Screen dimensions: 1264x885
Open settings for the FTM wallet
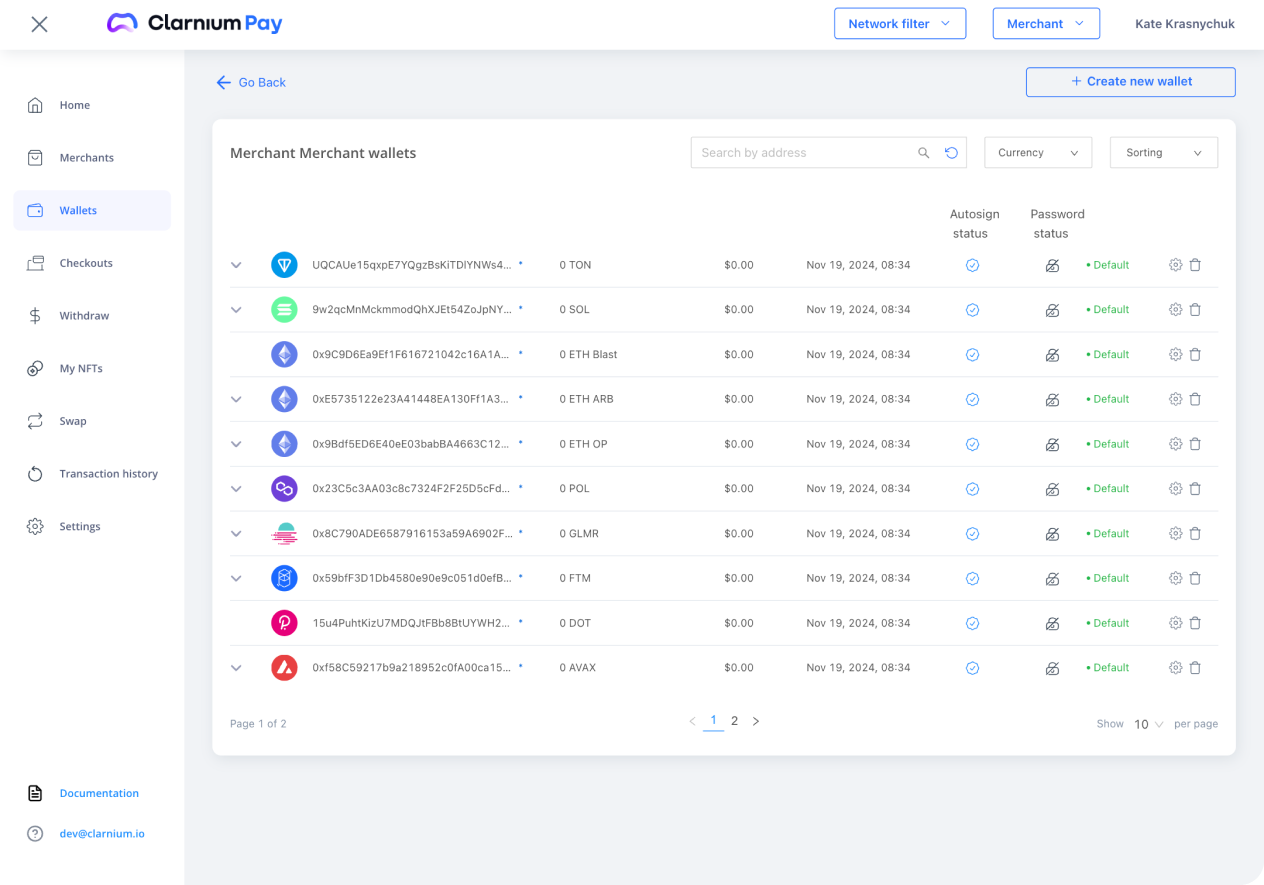1175,578
